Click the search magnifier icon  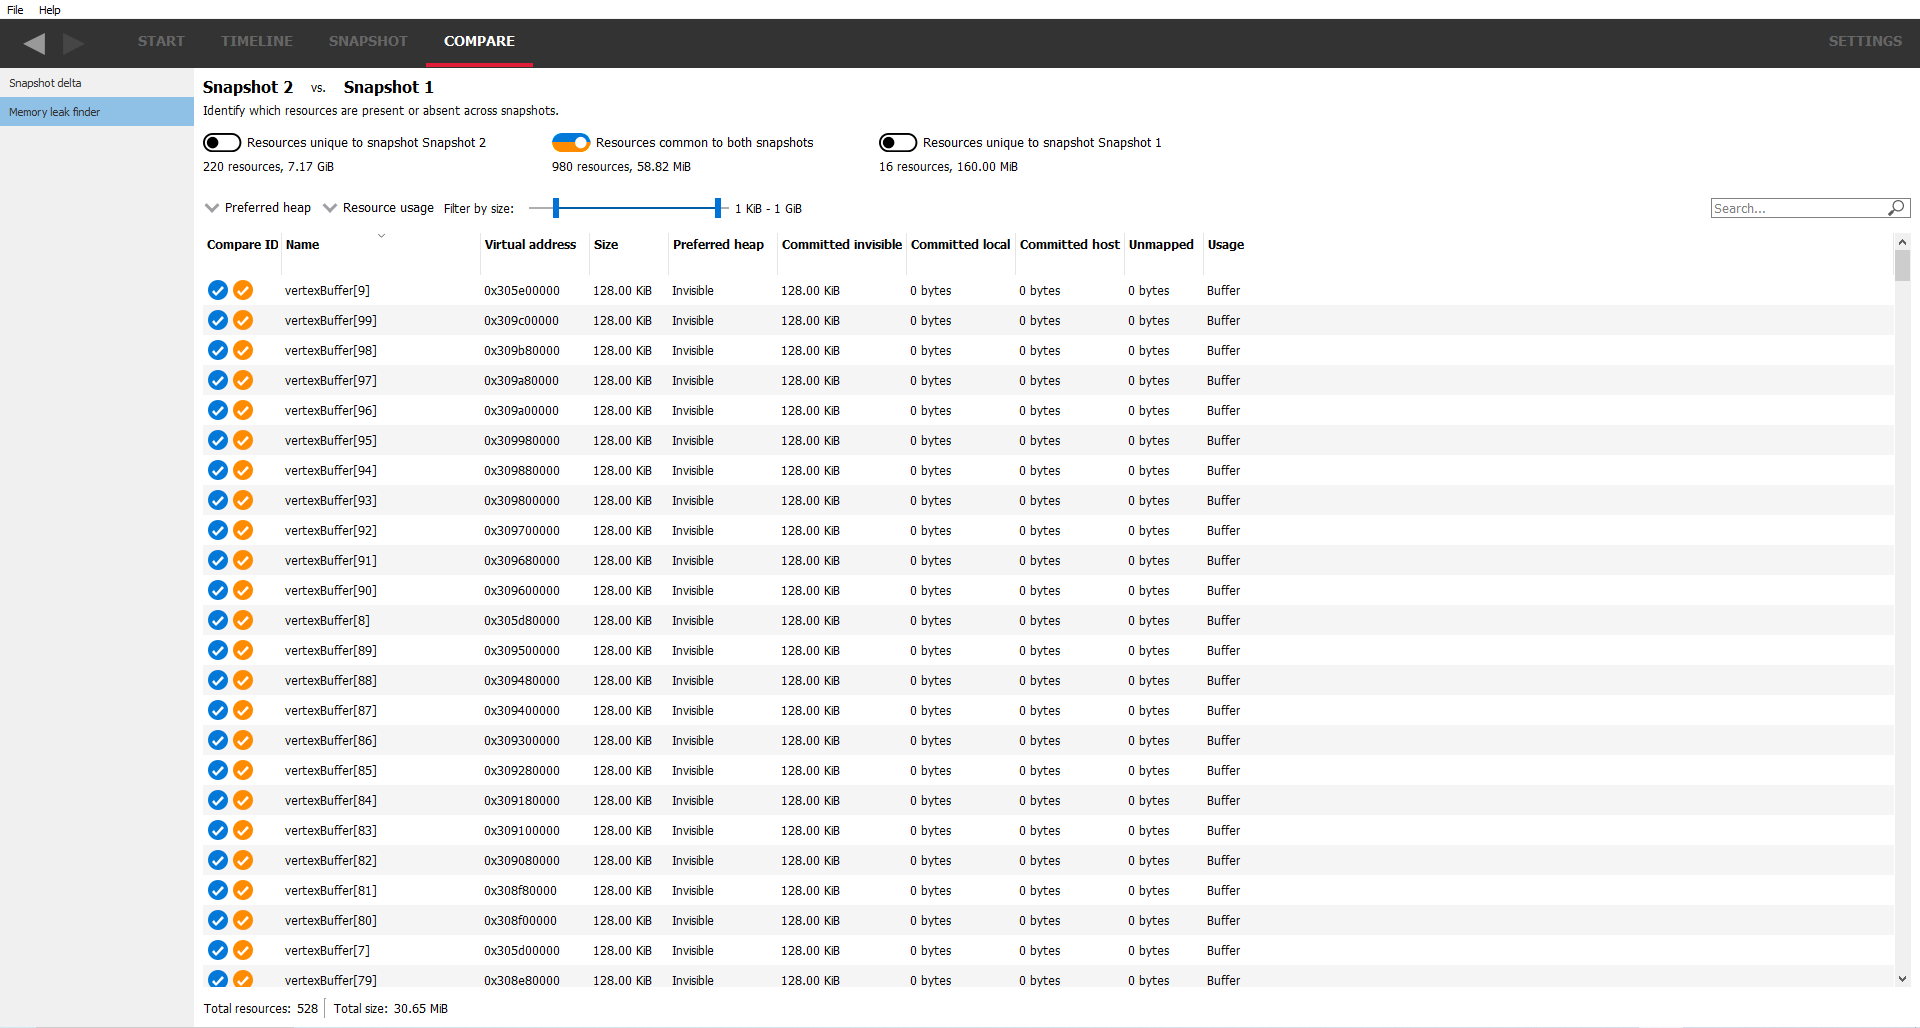coord(1895,208)
